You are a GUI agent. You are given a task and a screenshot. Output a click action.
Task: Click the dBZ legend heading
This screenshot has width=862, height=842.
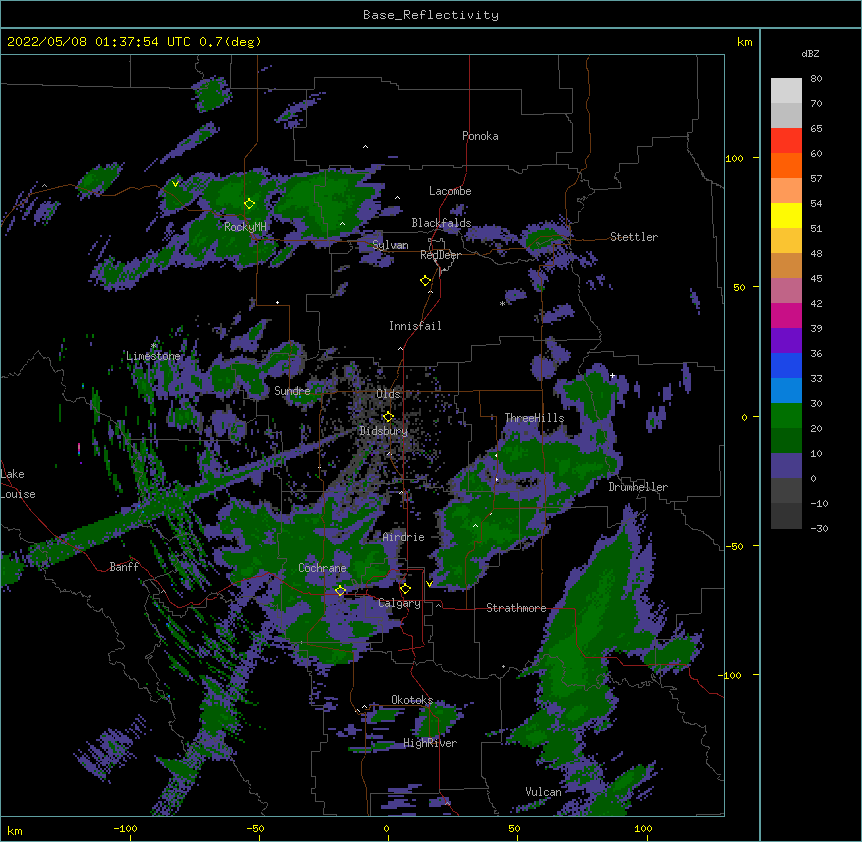point(810,53)
